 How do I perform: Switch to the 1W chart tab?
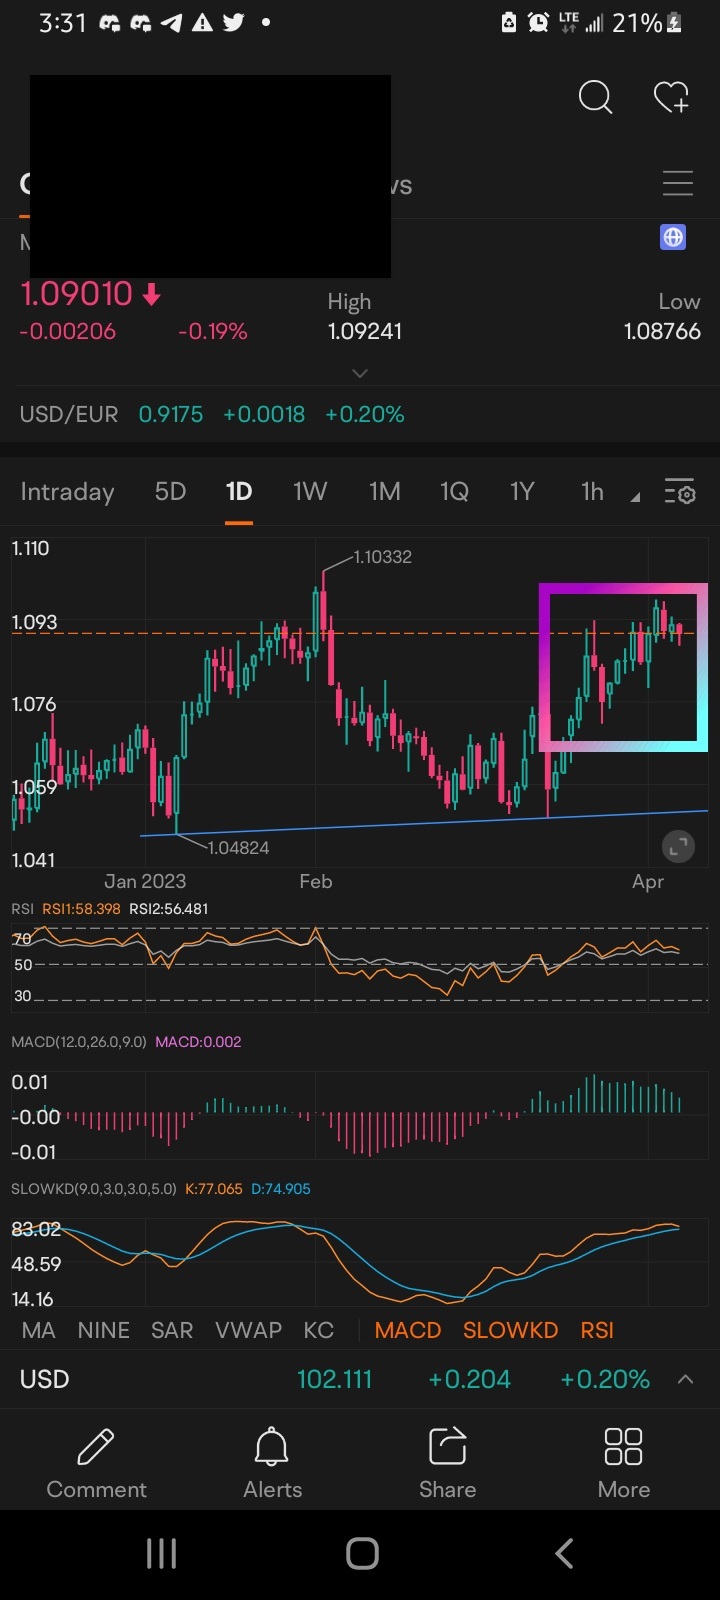pos(310,492)
